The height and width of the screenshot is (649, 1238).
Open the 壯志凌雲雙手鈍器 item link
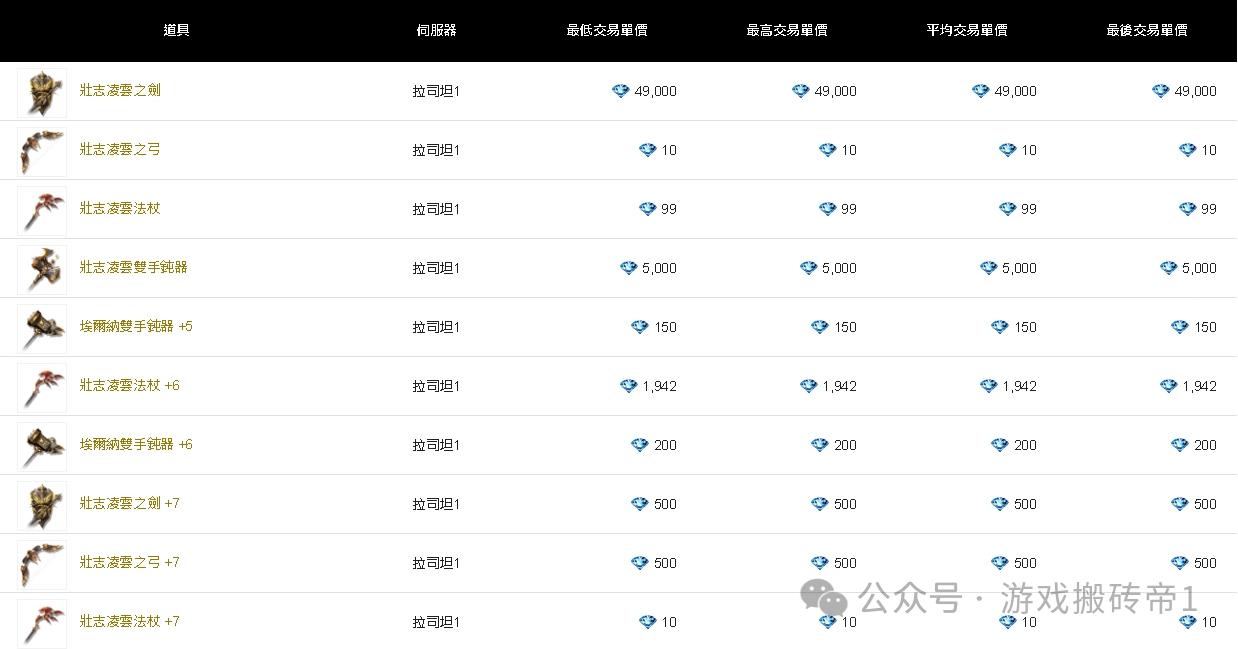pyautogui.click(x=134, y=267)
